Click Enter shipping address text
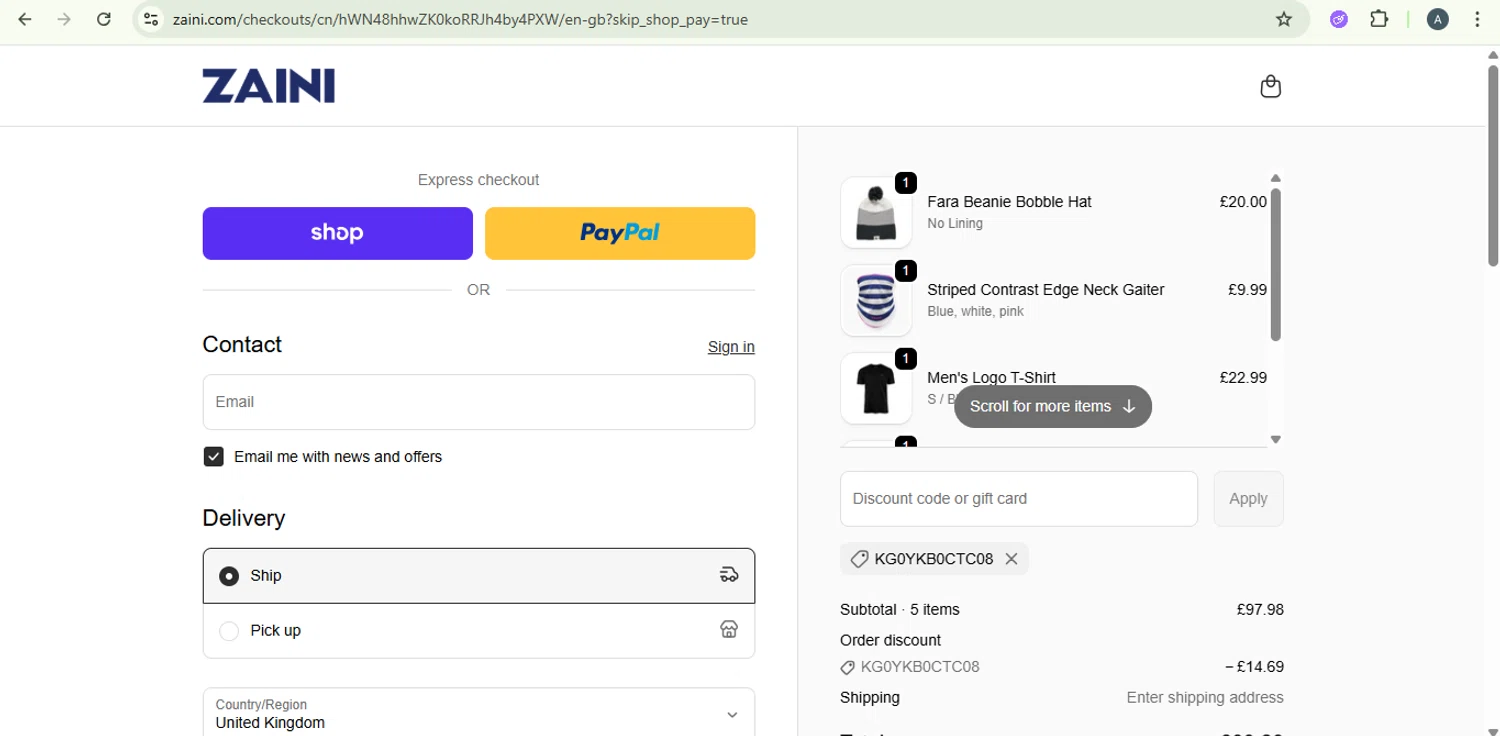1500x736 pixels. [x=1205, y=697]
